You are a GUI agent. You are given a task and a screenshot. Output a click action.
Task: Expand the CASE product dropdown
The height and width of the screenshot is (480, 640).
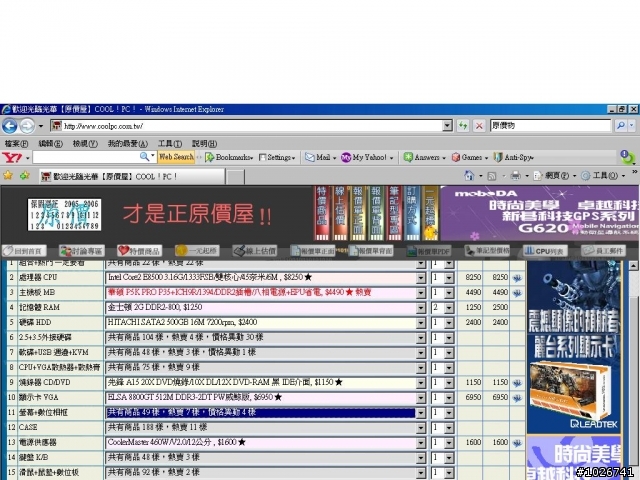(x=420, y=428)
